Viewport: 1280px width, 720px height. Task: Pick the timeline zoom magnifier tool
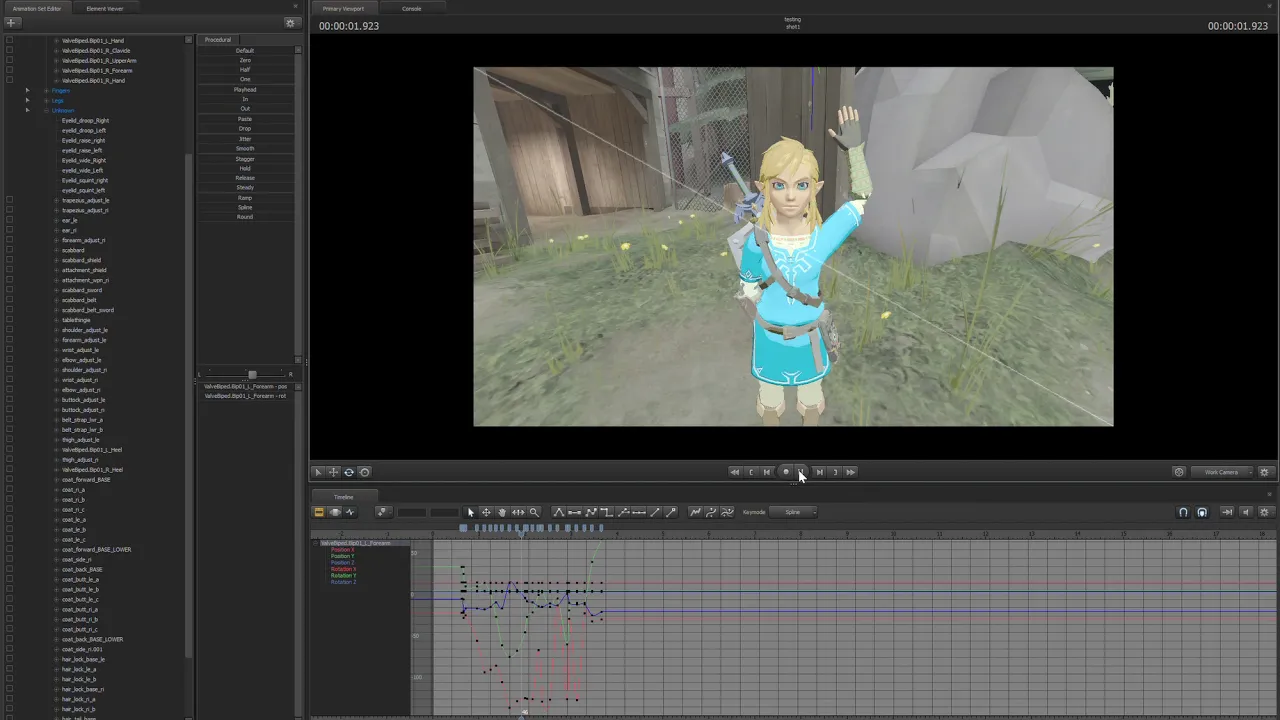(x=534, y=512)
